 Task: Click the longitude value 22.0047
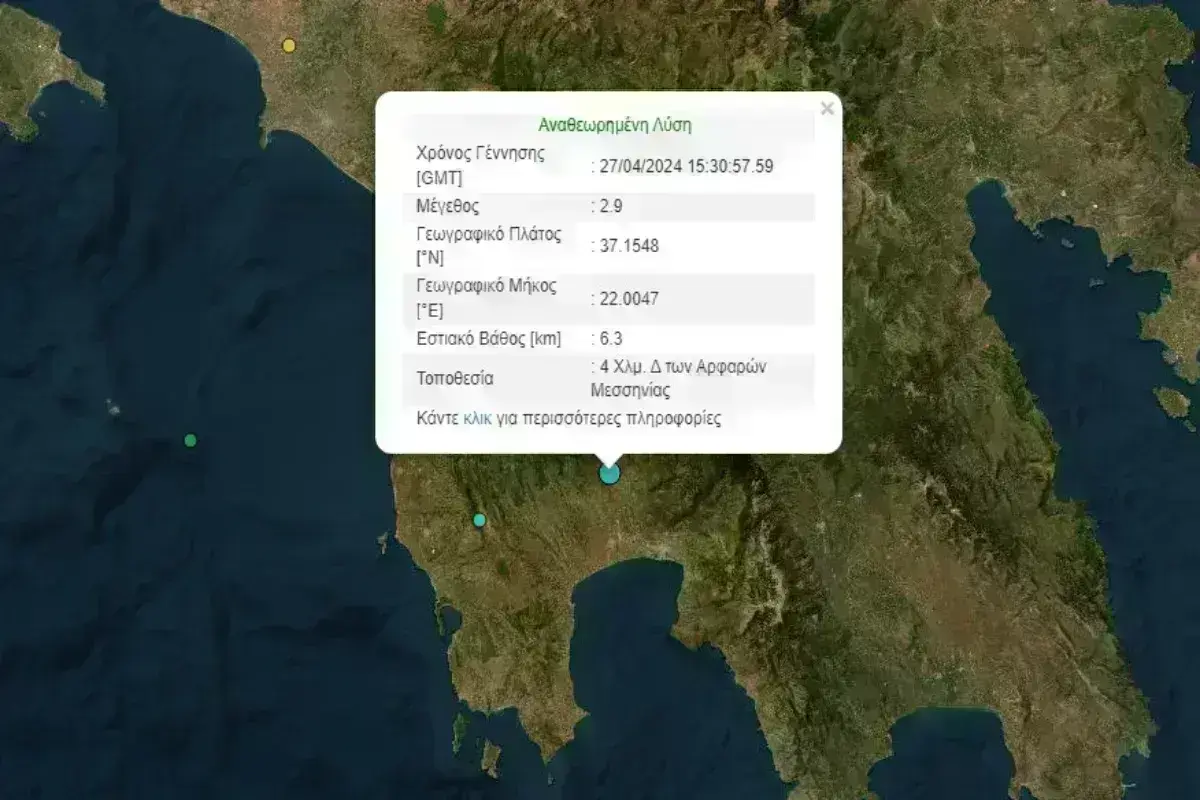[x=627, y=299]
